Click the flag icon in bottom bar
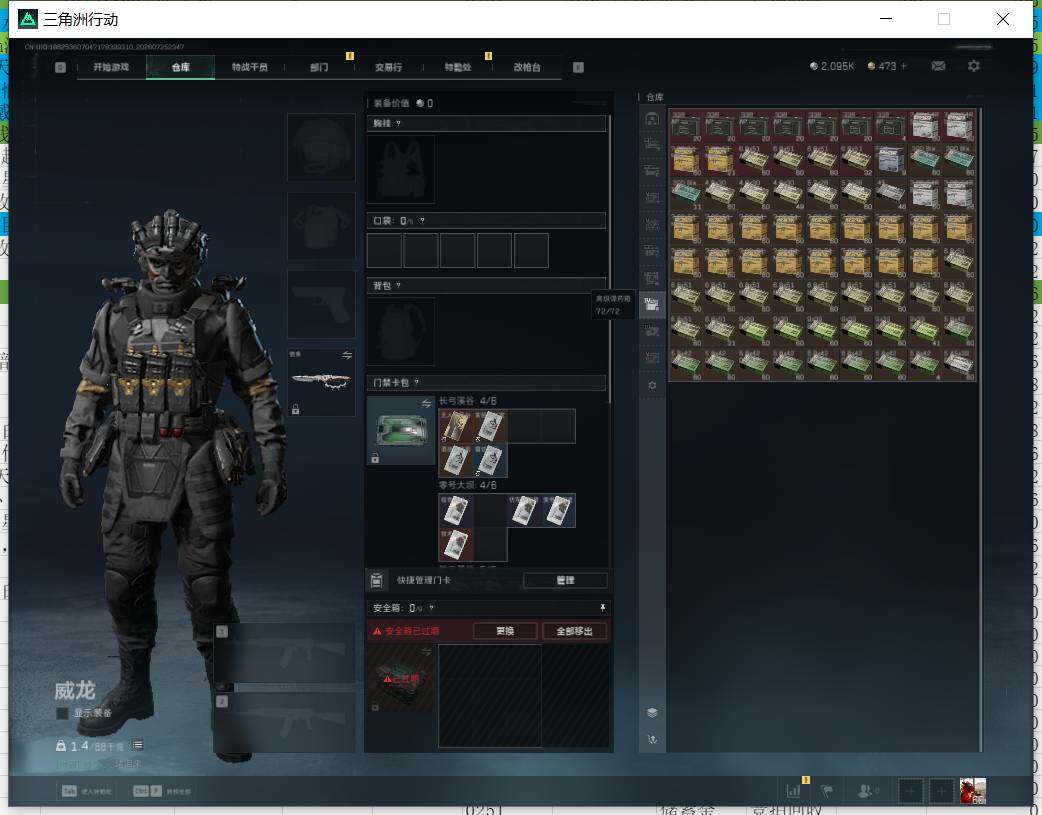Image resolution: width=1042 pixels, height=815 pixels. 827,791
